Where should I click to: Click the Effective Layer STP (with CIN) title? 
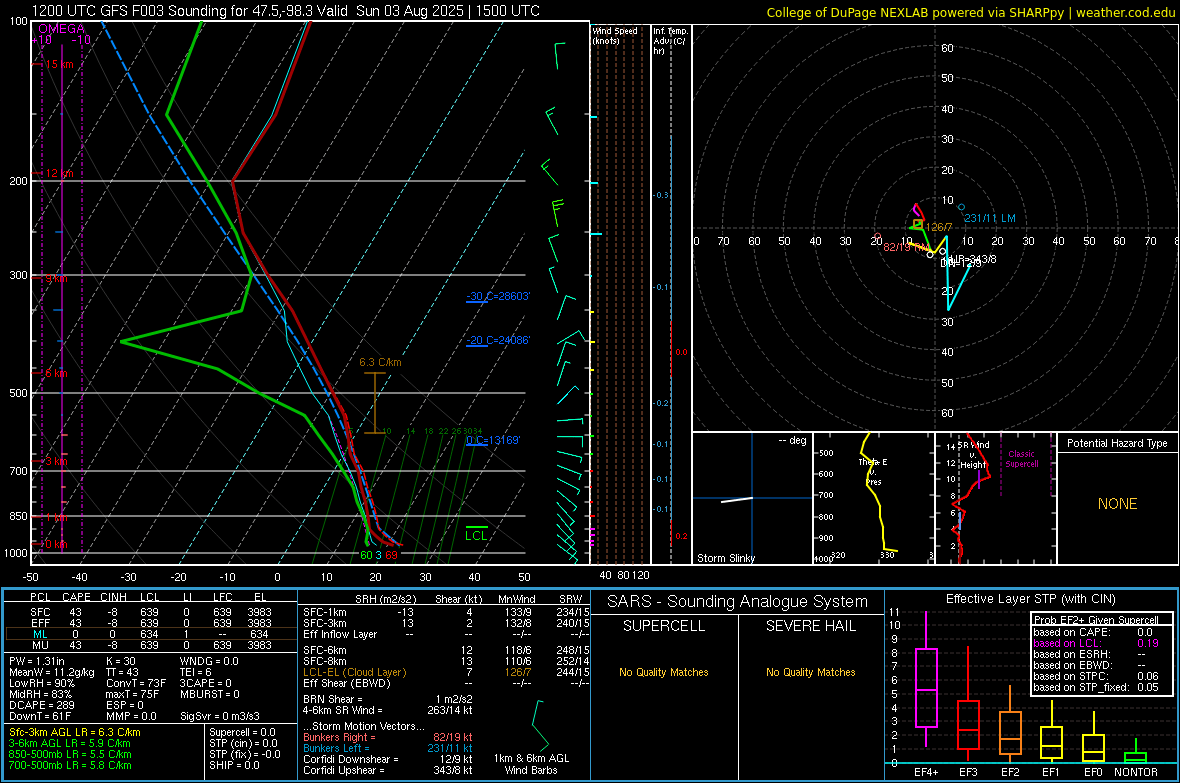tap(1030, 599)
